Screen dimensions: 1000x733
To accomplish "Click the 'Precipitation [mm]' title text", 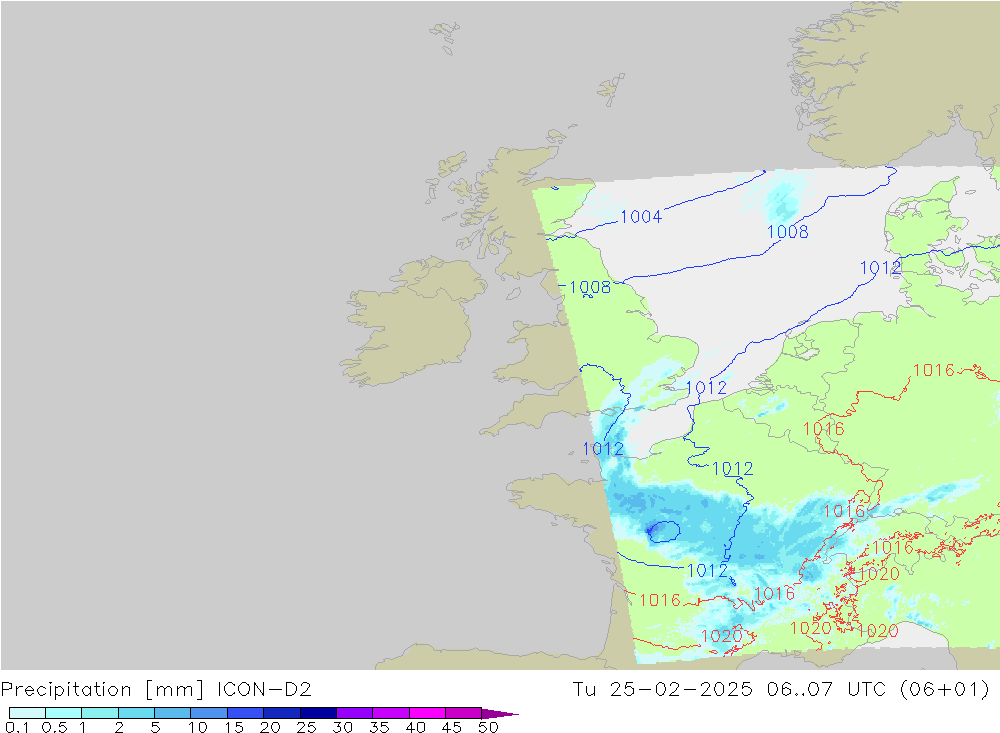I will coord(103,690).
